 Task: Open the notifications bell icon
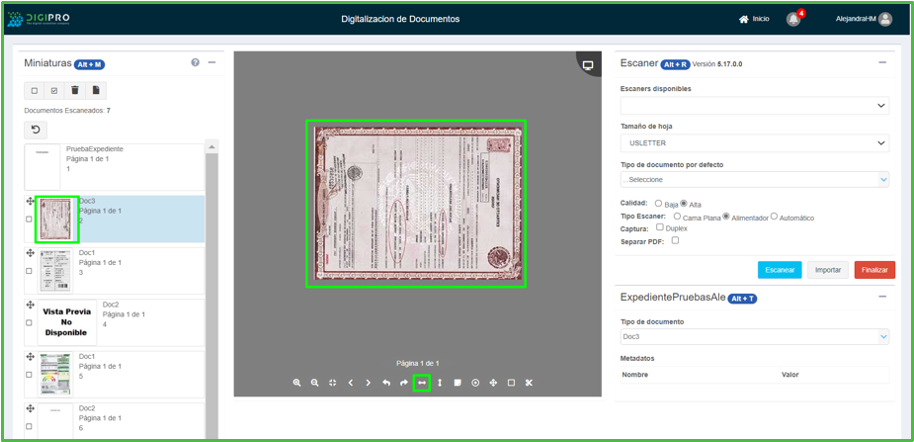point(793,19)
